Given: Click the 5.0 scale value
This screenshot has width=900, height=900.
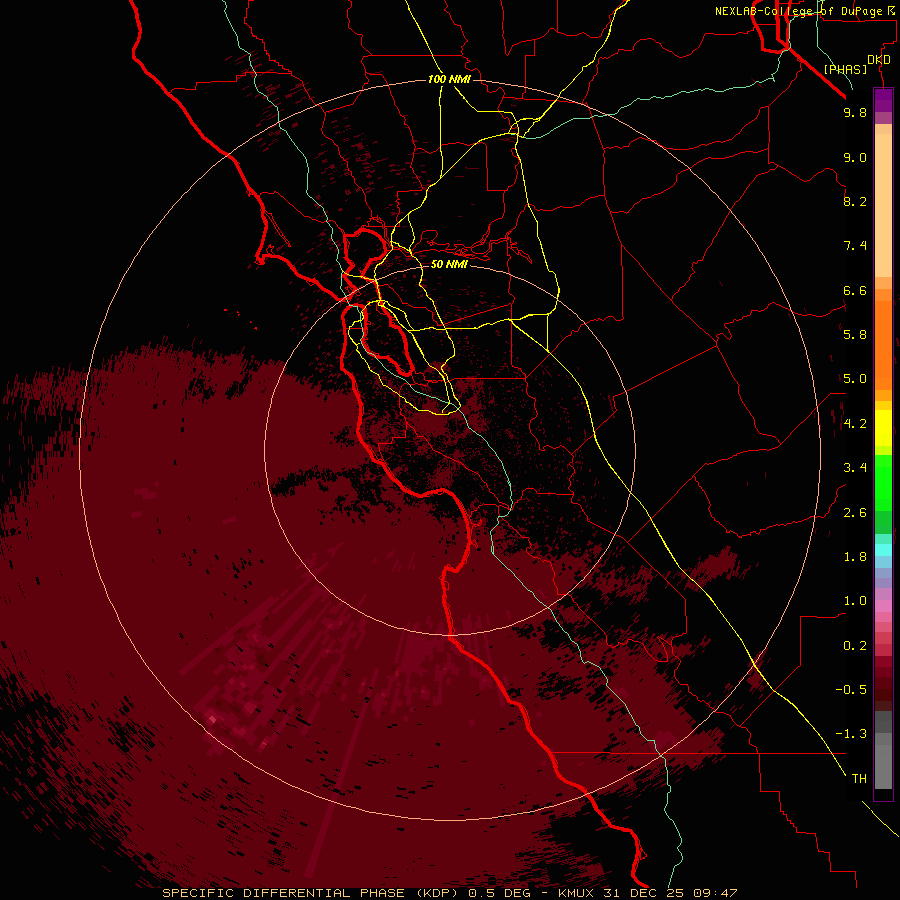Looking at the screenshot, I should click(855, 379).
